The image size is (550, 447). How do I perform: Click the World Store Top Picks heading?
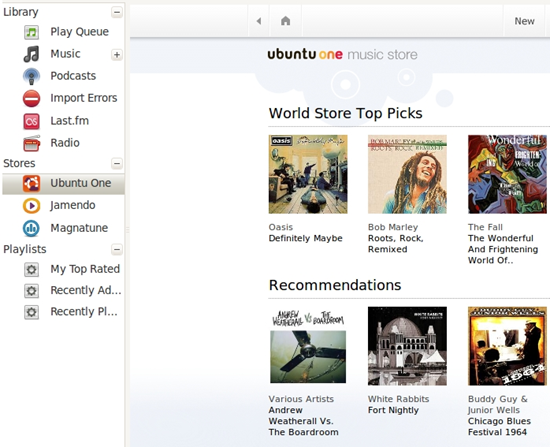point(346,113)
